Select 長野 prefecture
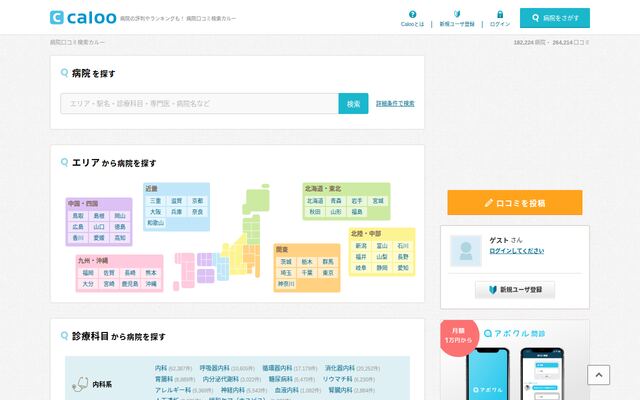Viewport: 640px width, 400px height. [403, 257]
